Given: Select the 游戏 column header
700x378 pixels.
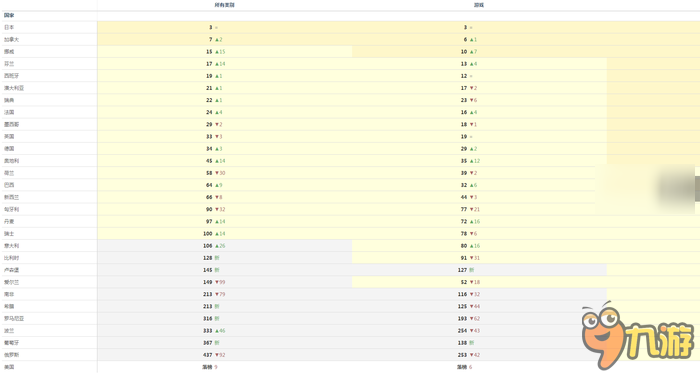Looking at the screenshot, I should click(479, 5).
